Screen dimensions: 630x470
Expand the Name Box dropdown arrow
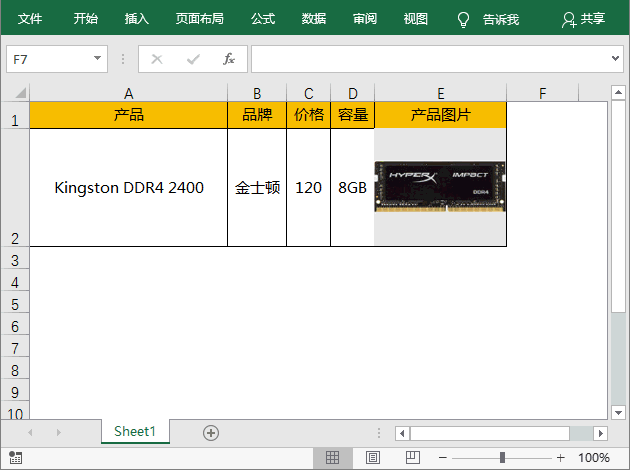97,59
